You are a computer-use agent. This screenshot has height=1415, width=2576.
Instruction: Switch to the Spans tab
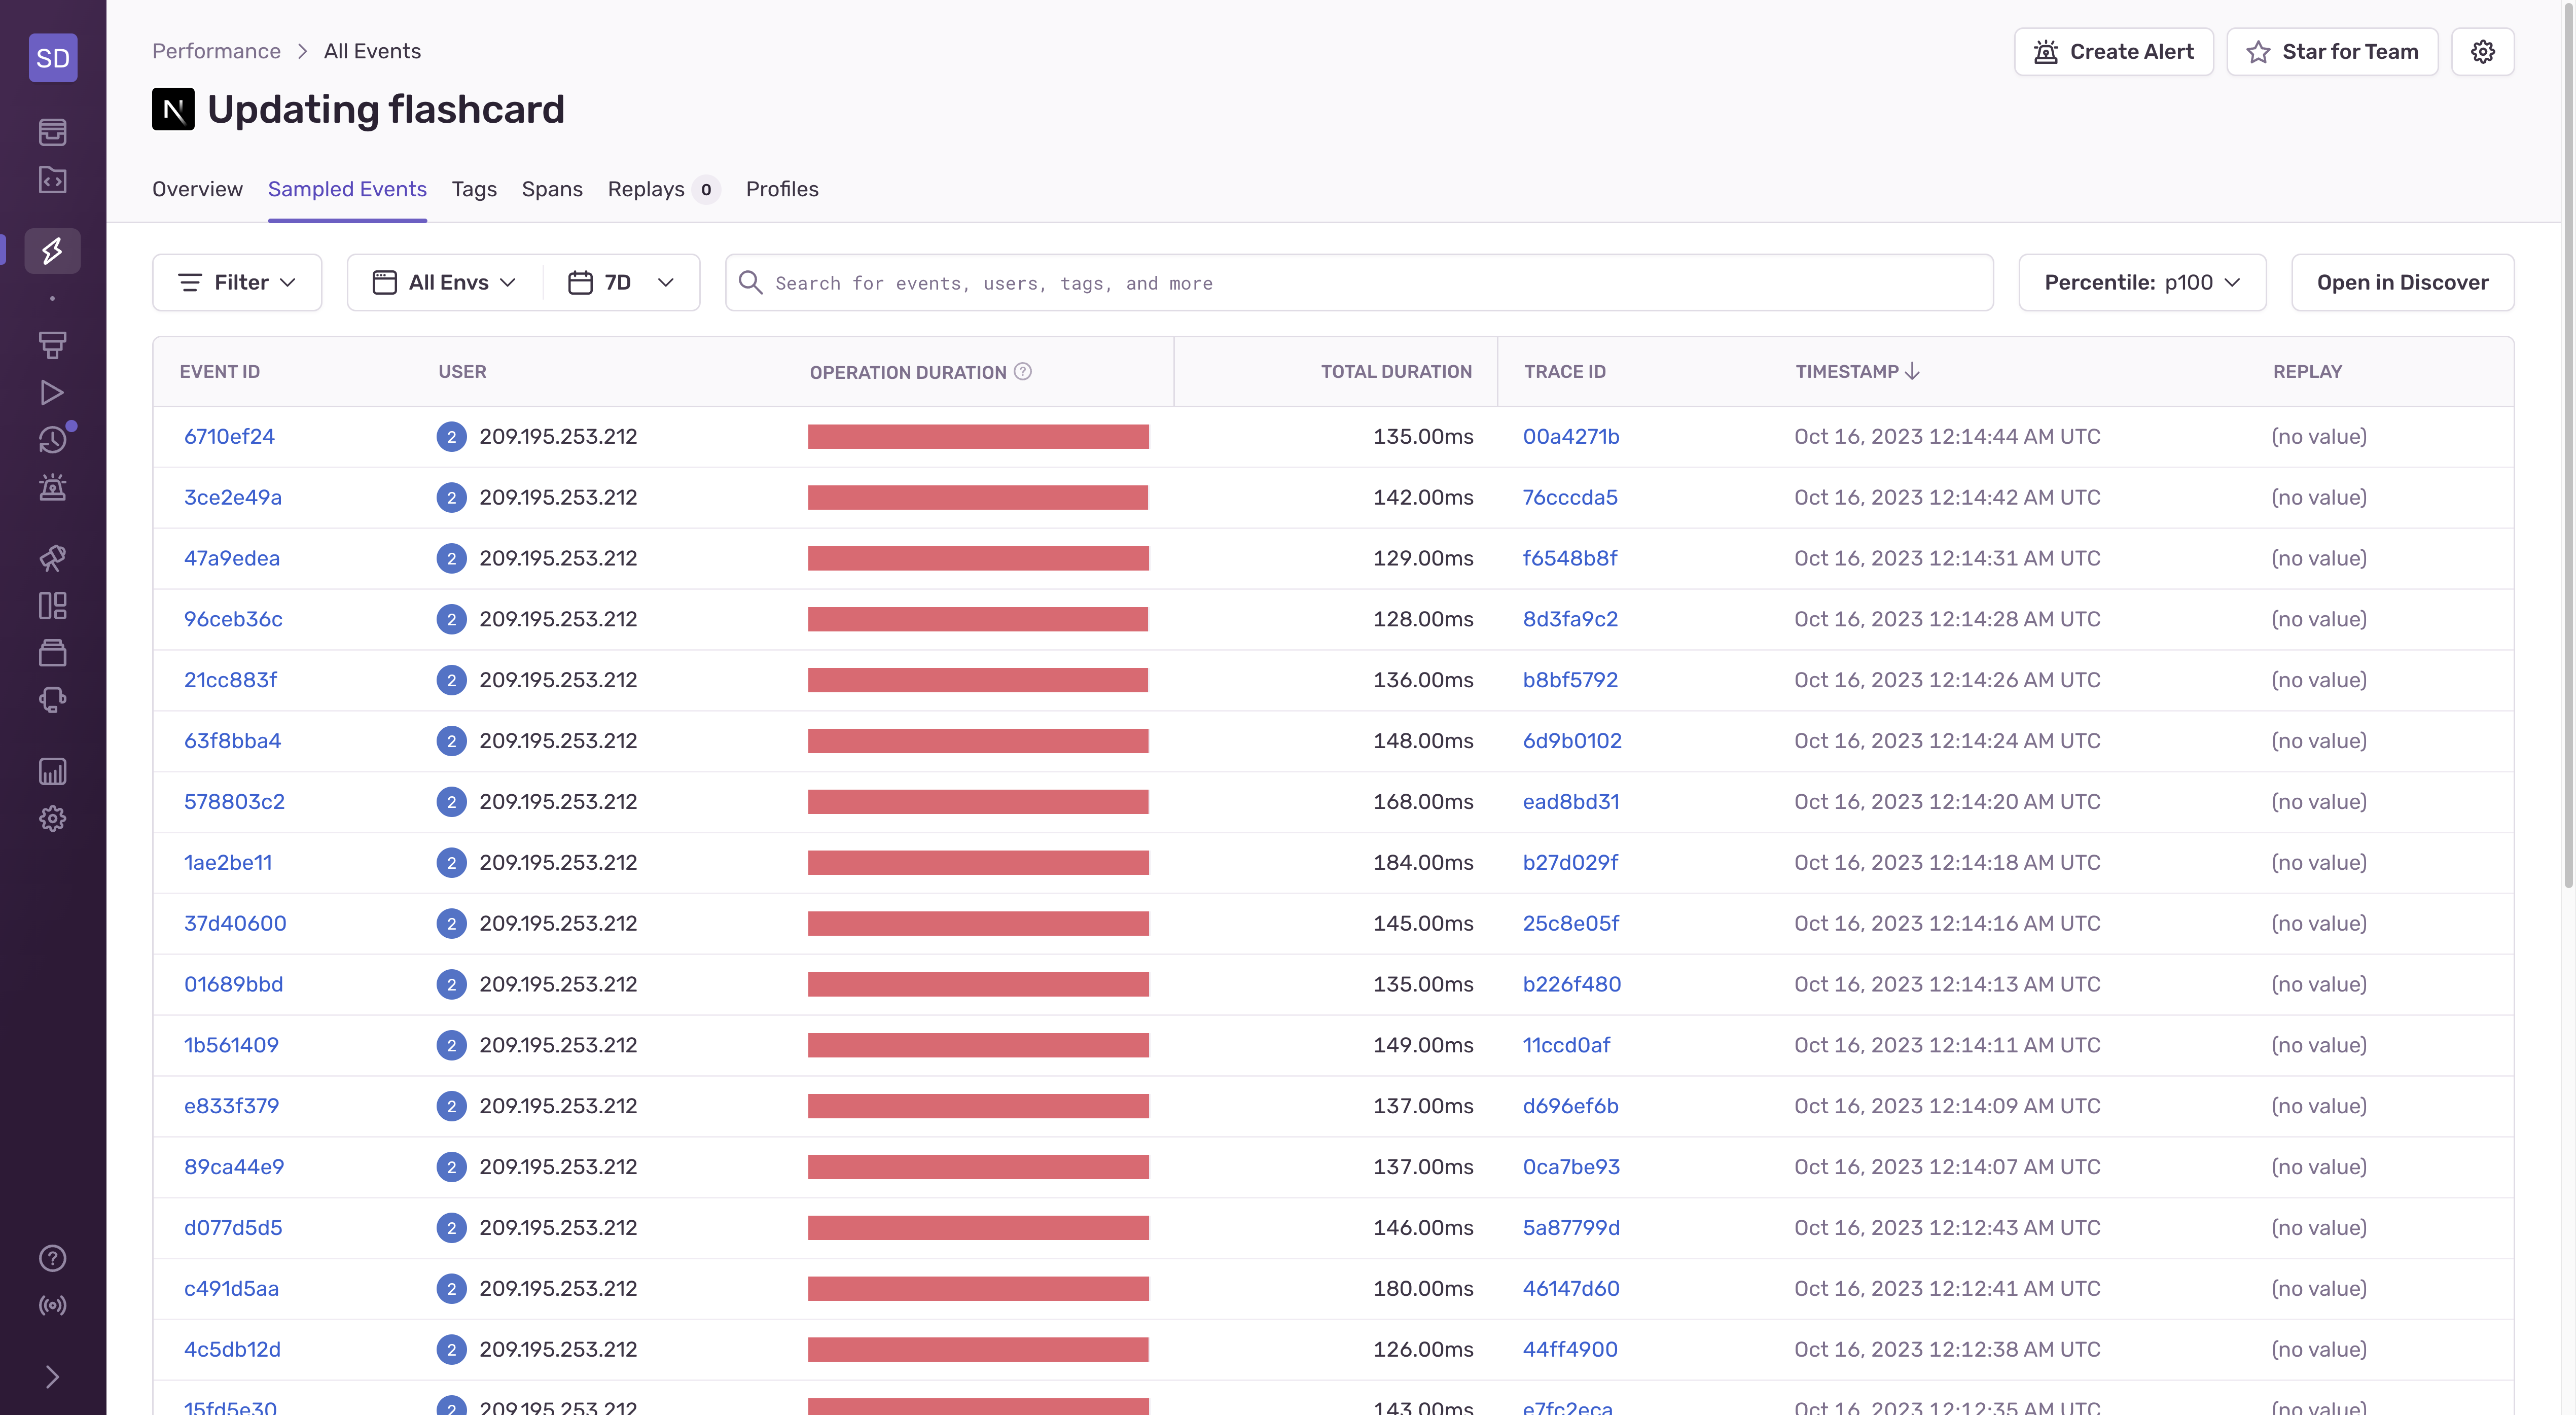tap(552, 189)
